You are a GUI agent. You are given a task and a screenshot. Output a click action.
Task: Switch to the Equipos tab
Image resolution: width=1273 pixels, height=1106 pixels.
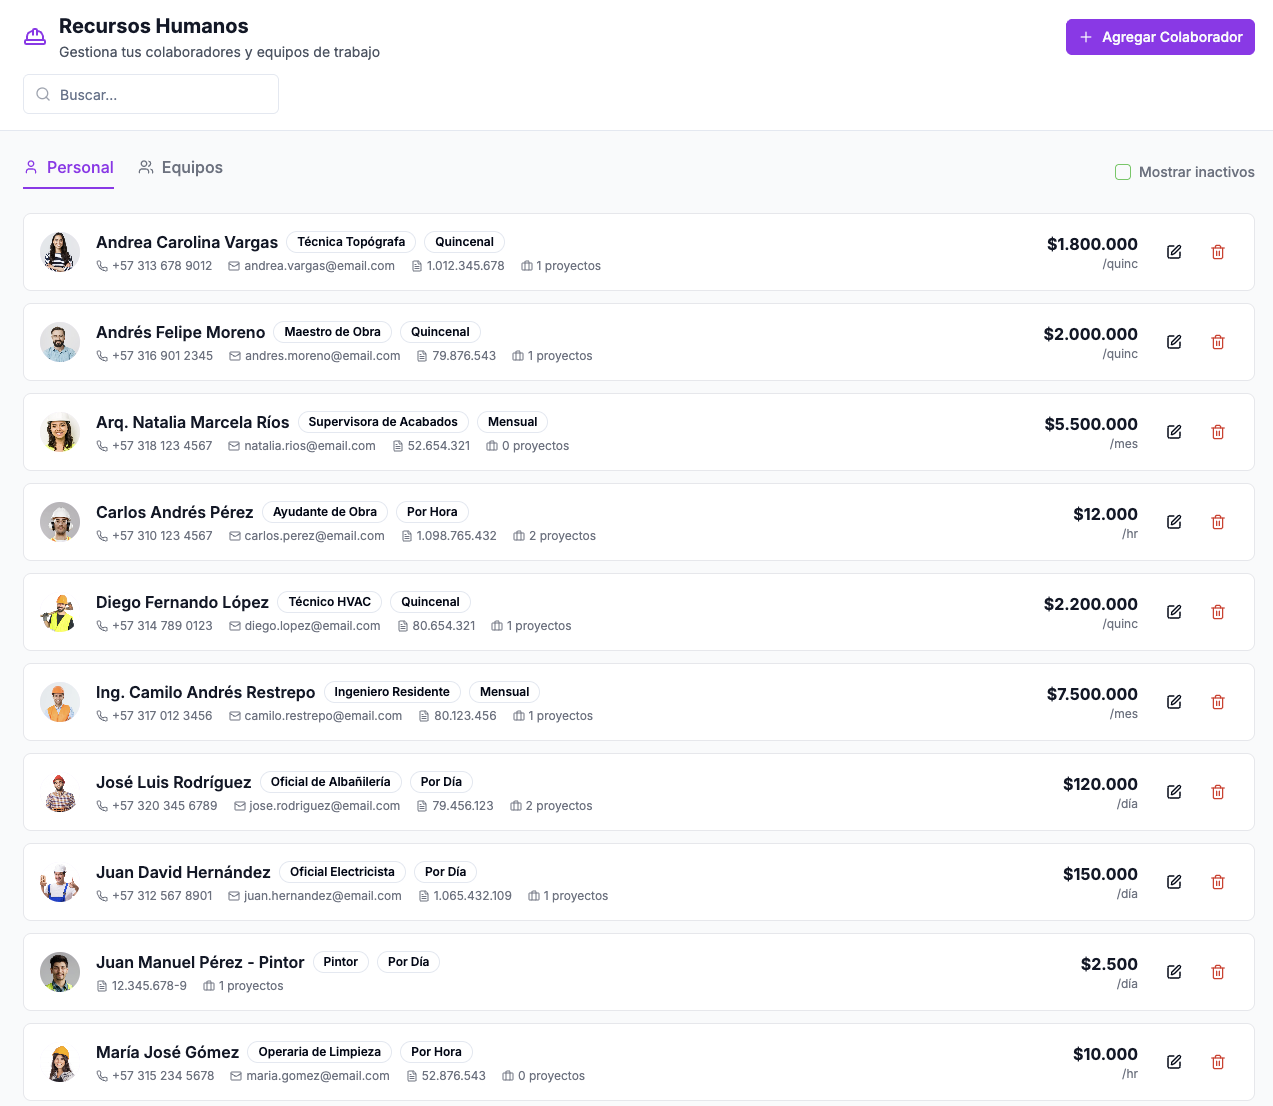point(181,168)
